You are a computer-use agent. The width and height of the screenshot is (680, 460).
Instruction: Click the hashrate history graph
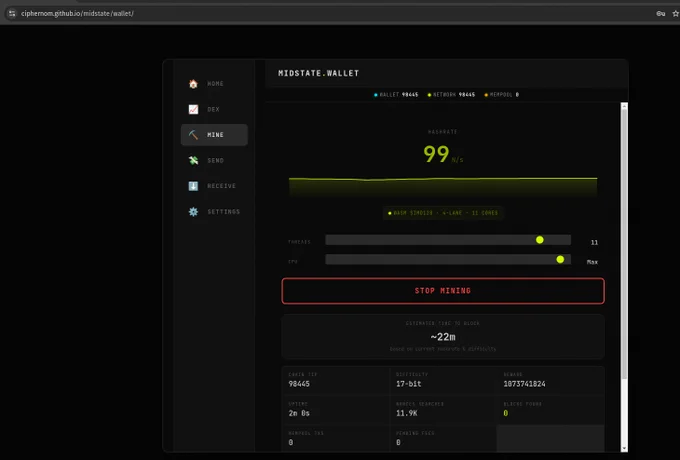[x=443, y=187]
